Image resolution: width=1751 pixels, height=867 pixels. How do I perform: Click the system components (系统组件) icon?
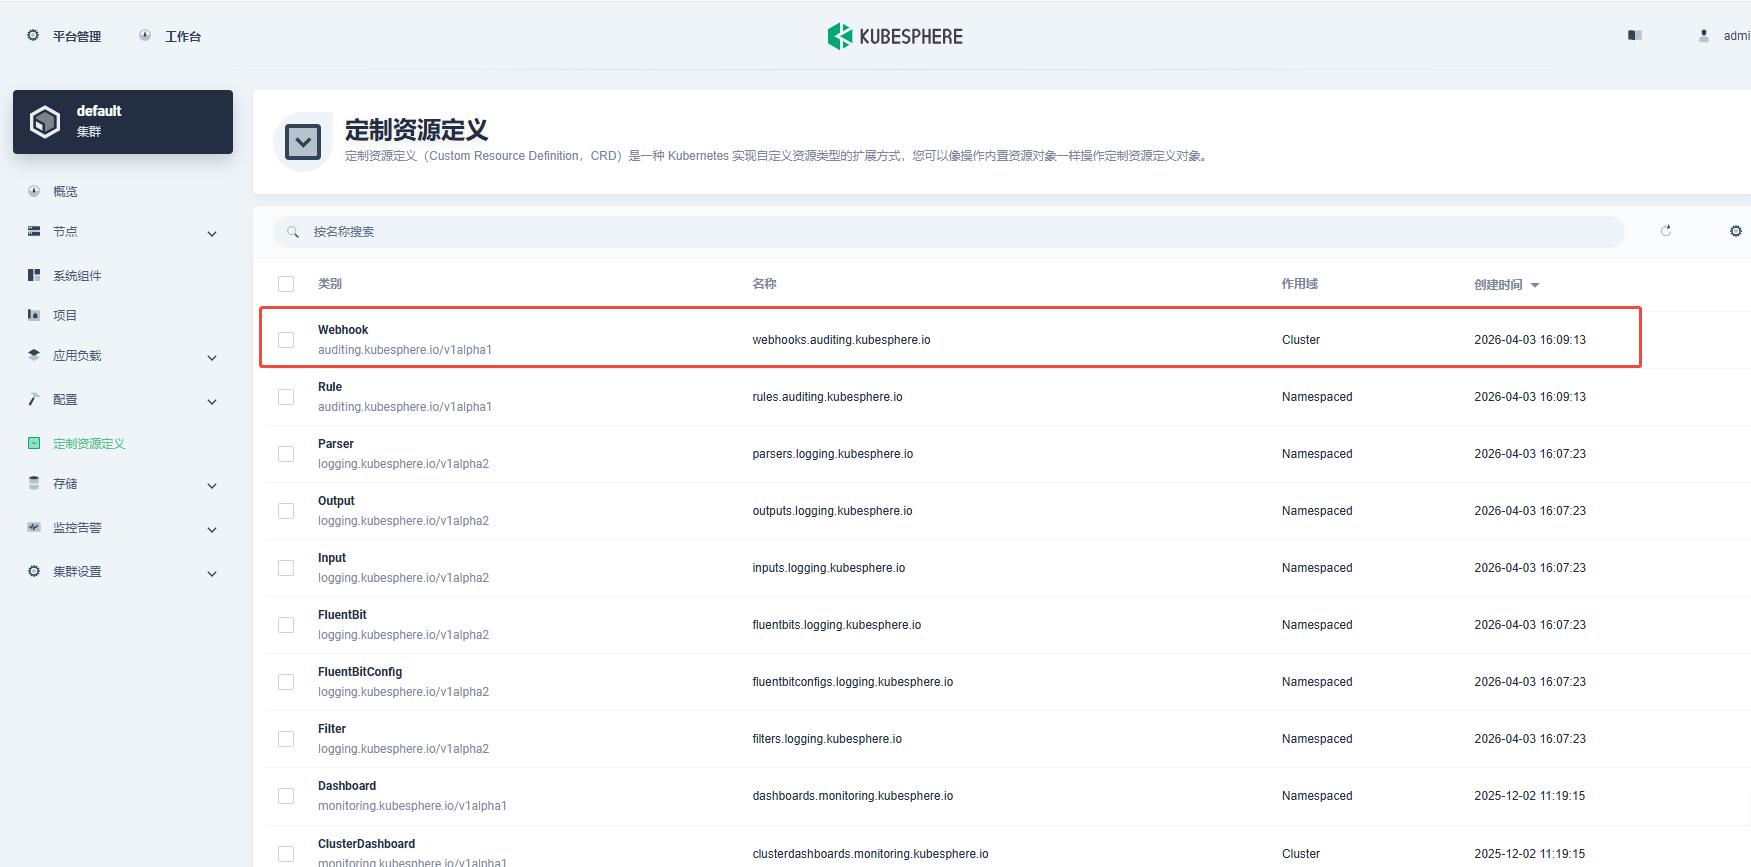point(34,275)
